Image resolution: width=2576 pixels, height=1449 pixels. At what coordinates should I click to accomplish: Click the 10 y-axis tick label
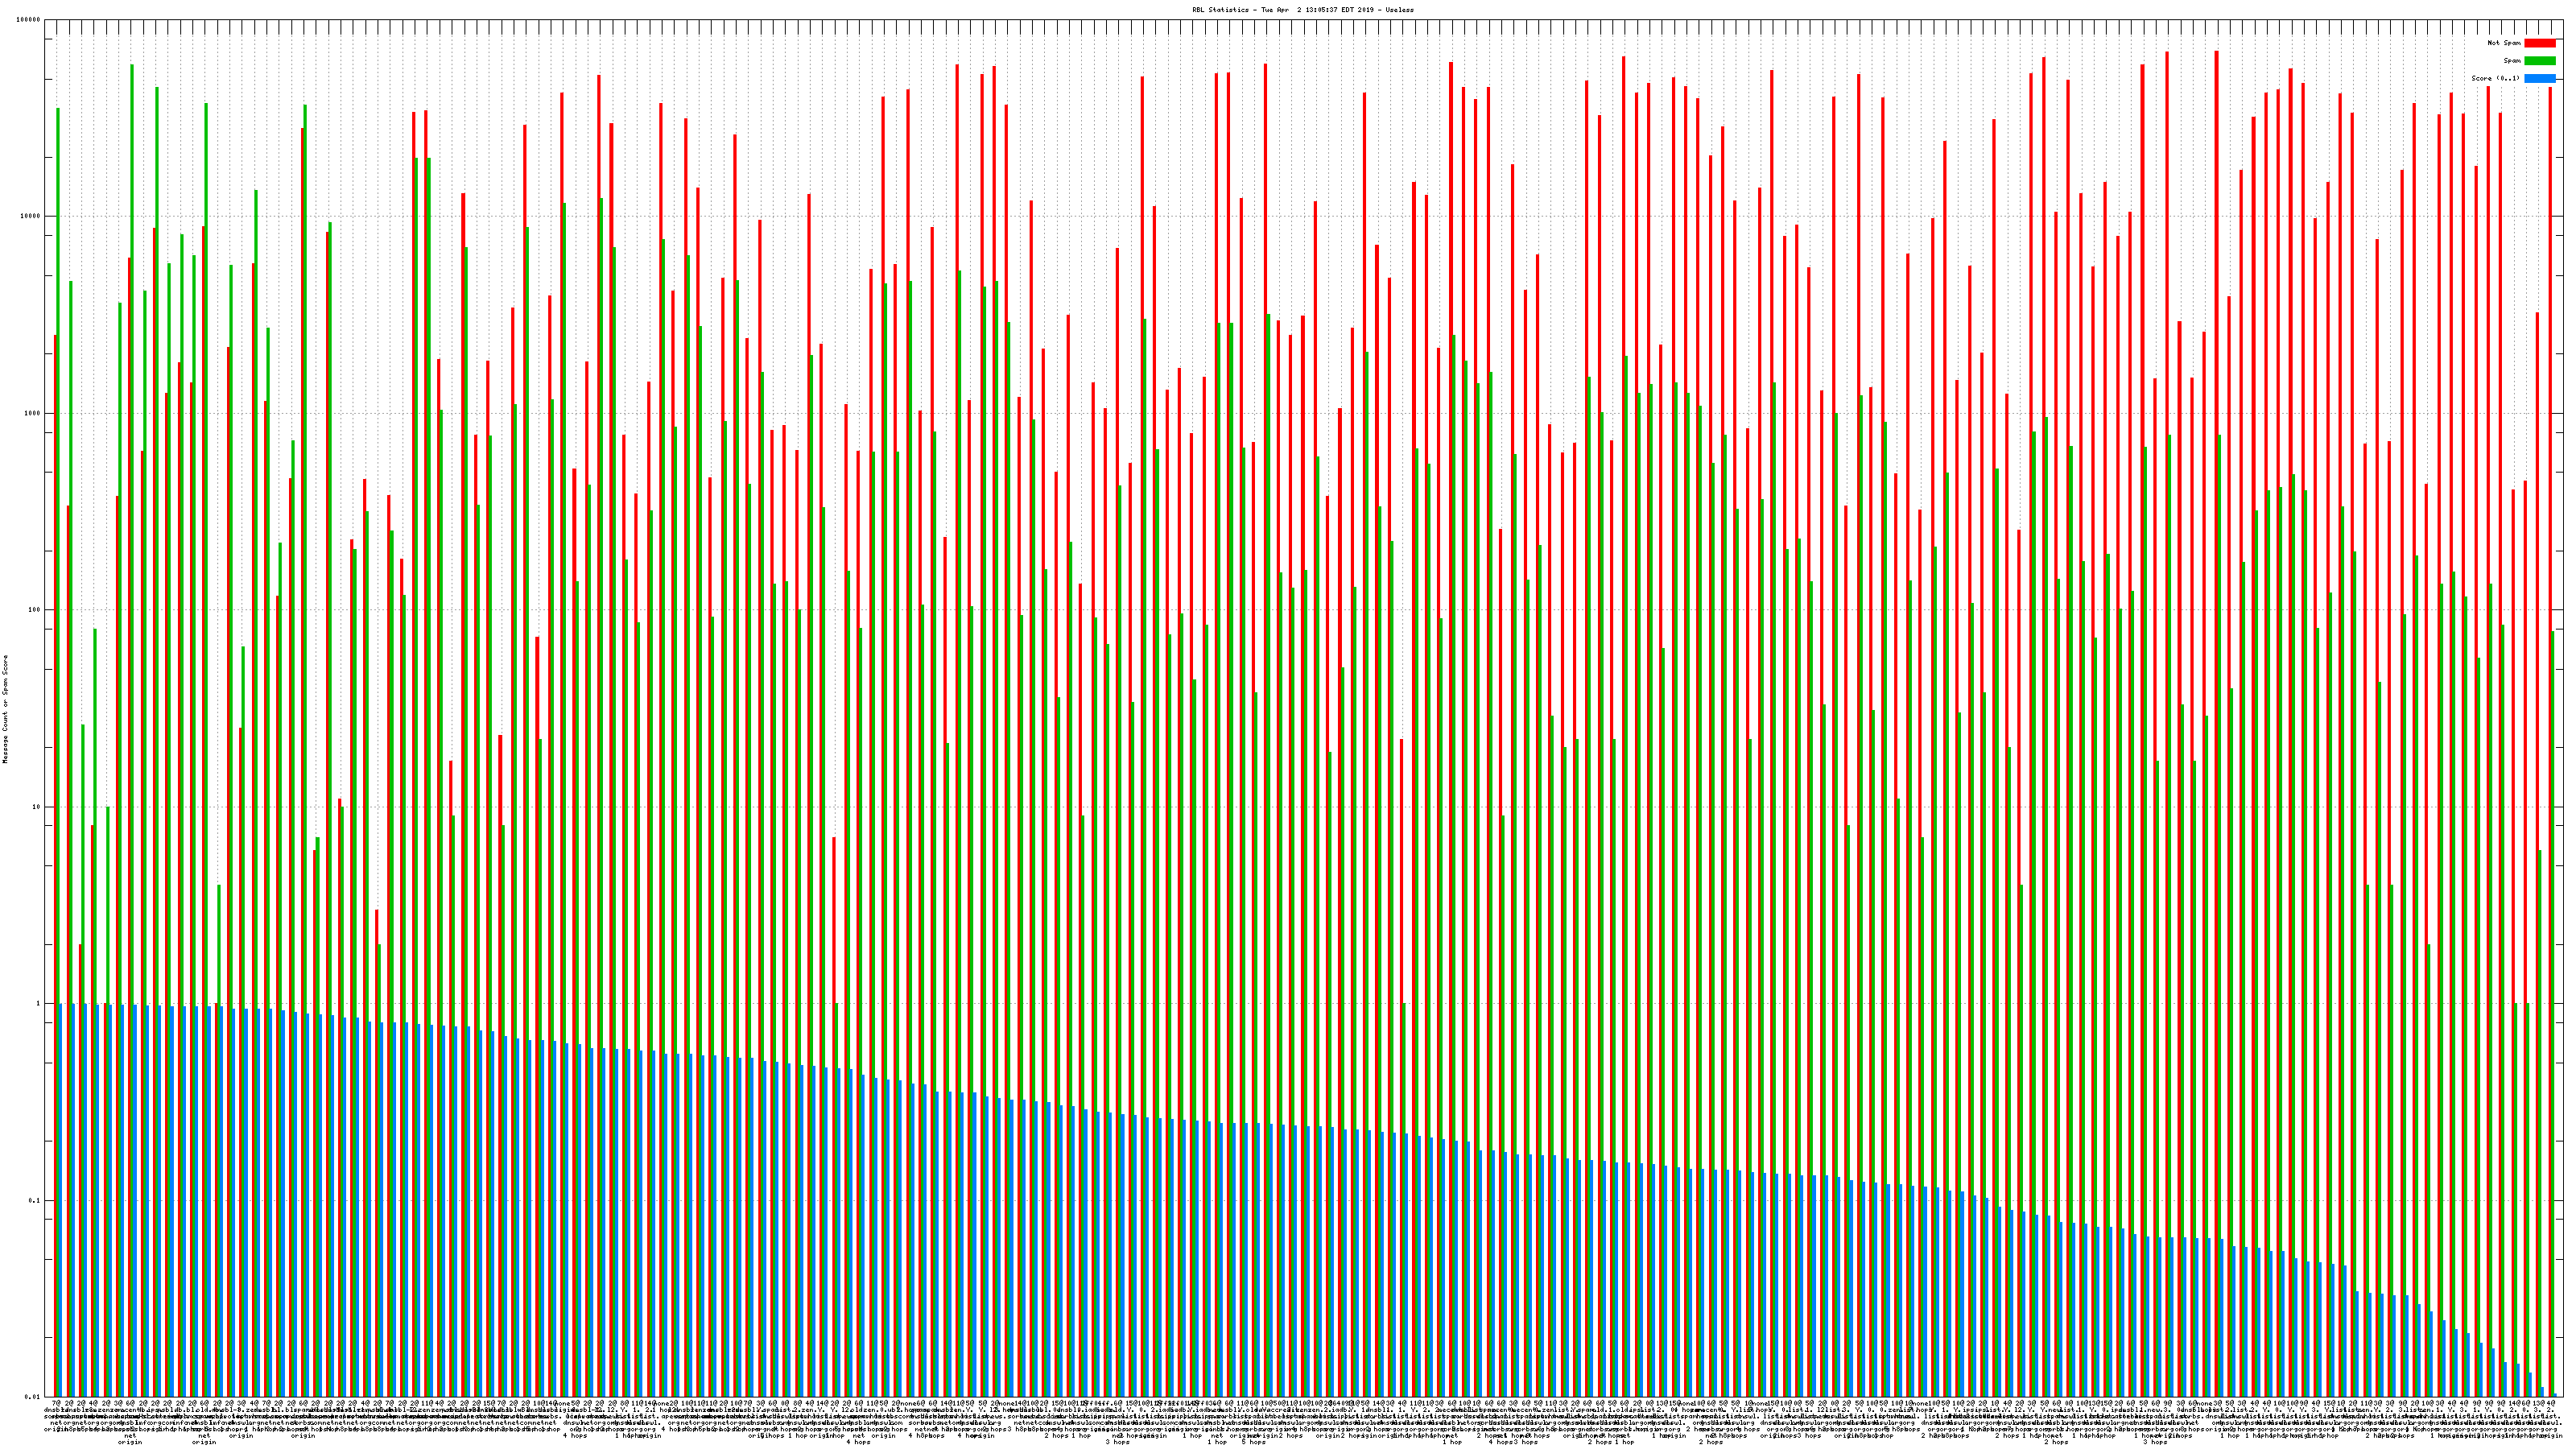[37, 807]
